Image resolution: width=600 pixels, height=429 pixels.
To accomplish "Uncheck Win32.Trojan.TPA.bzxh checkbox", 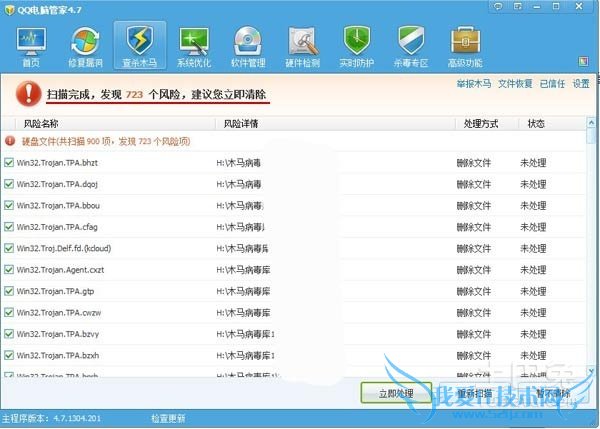I will point(9,355).
